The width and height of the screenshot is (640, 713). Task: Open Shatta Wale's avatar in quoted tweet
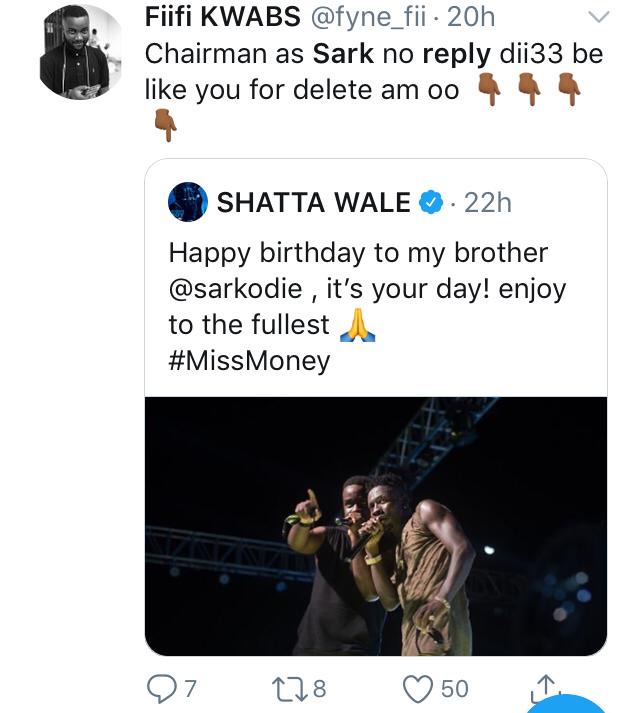coord(188,202)
